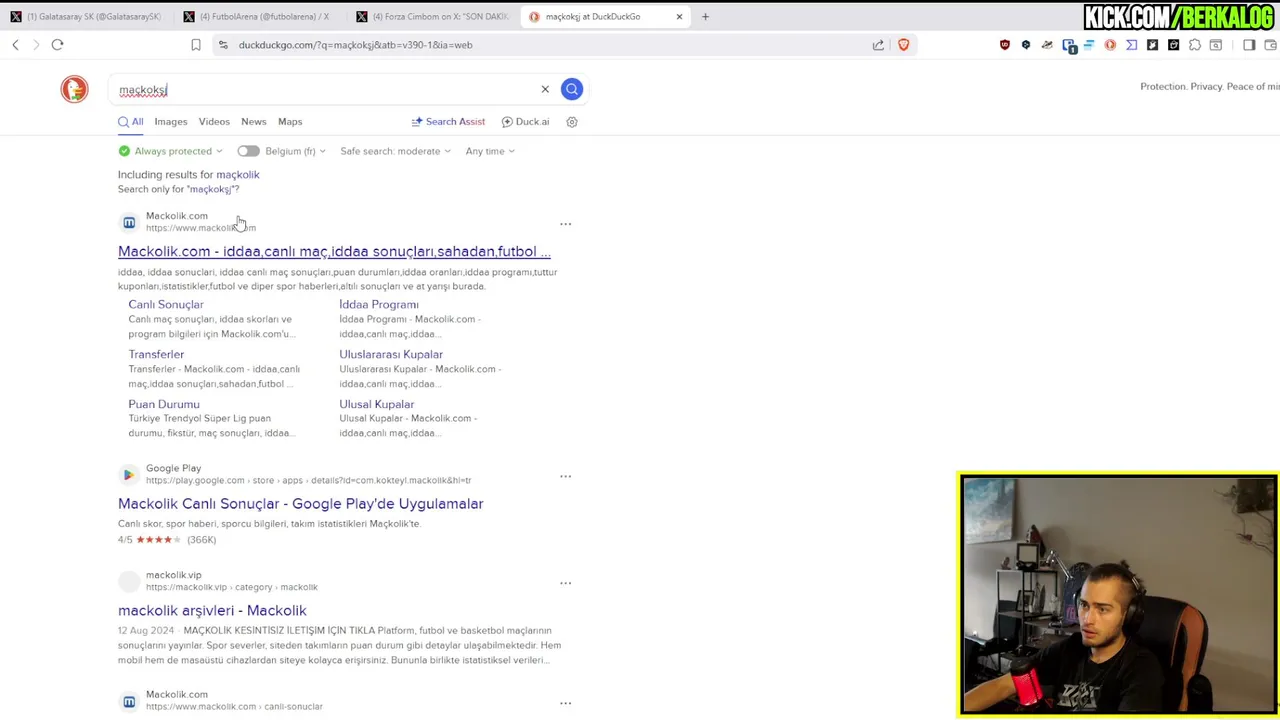Open Safe search: moderate dropdown
Screen dimensions: 1280x720
click(x=395, y=151)
